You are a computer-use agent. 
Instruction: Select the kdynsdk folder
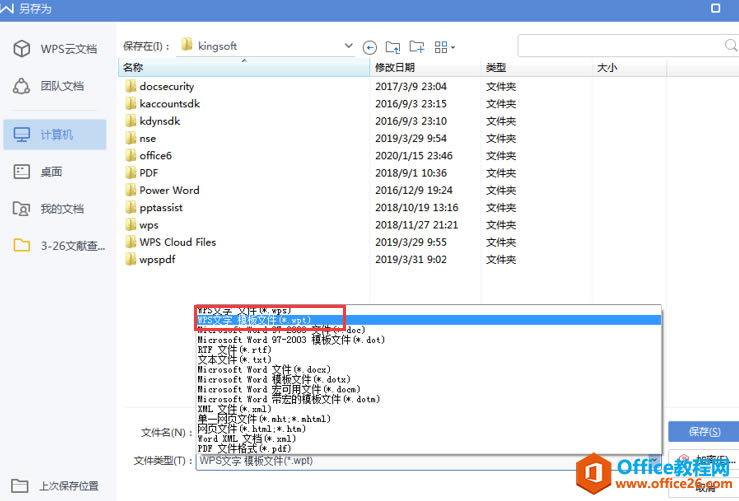click(x=153, y=121)
